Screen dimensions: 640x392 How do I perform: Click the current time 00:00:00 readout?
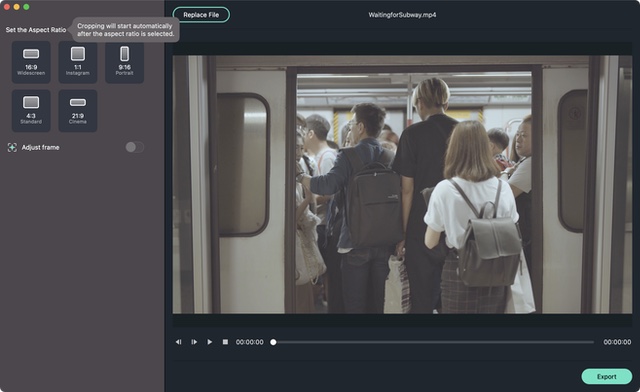[x=249, y=342]
